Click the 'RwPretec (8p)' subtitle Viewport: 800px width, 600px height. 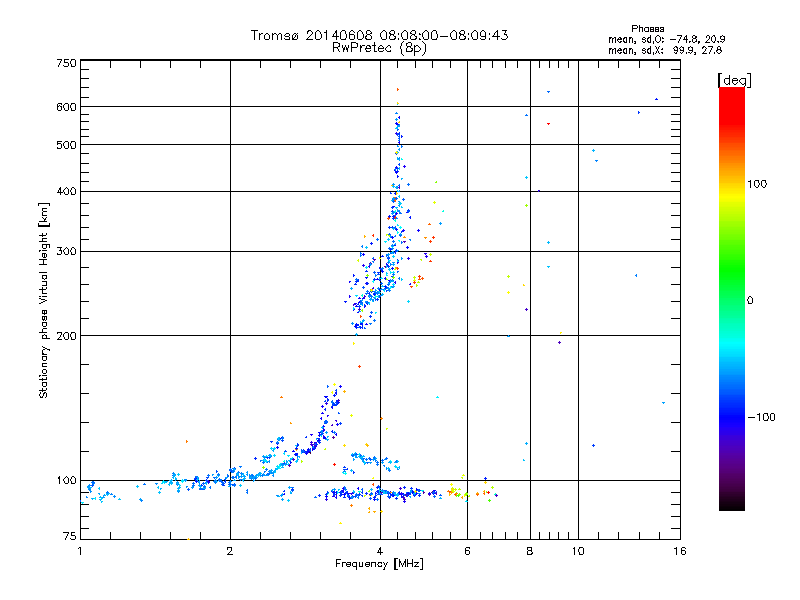[x=379, y=48]
